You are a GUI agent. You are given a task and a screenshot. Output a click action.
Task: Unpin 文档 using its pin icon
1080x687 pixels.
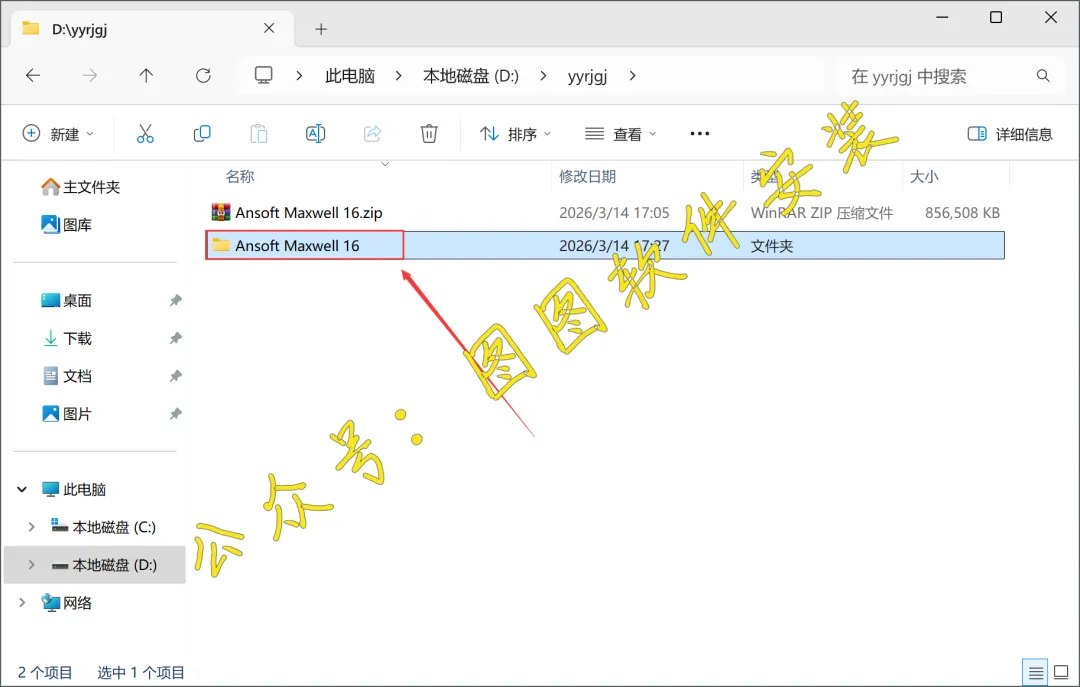(x=176, y=376)
